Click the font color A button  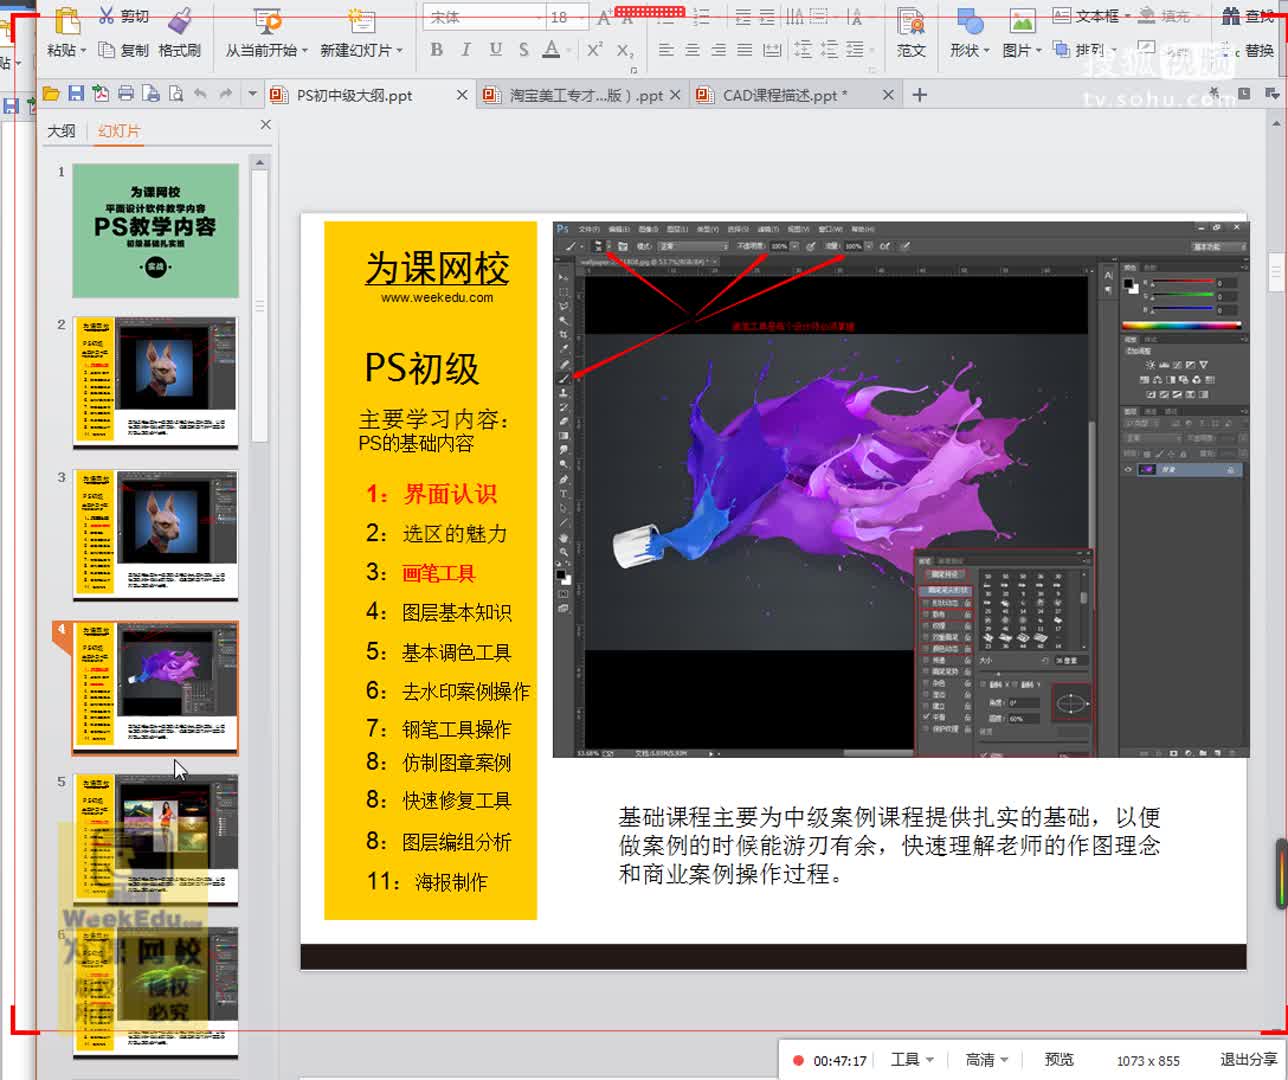[551, 49]
